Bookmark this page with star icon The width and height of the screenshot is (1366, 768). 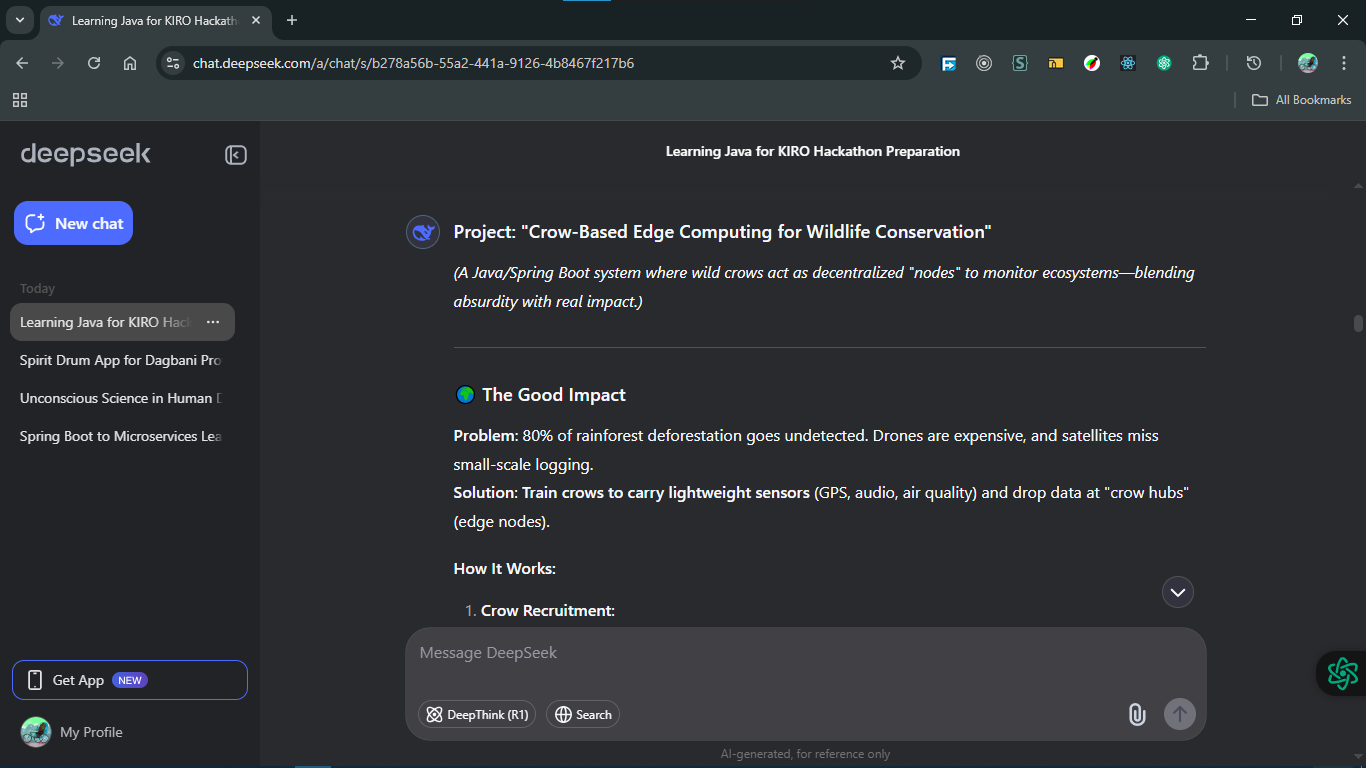(x=898, y=63)
